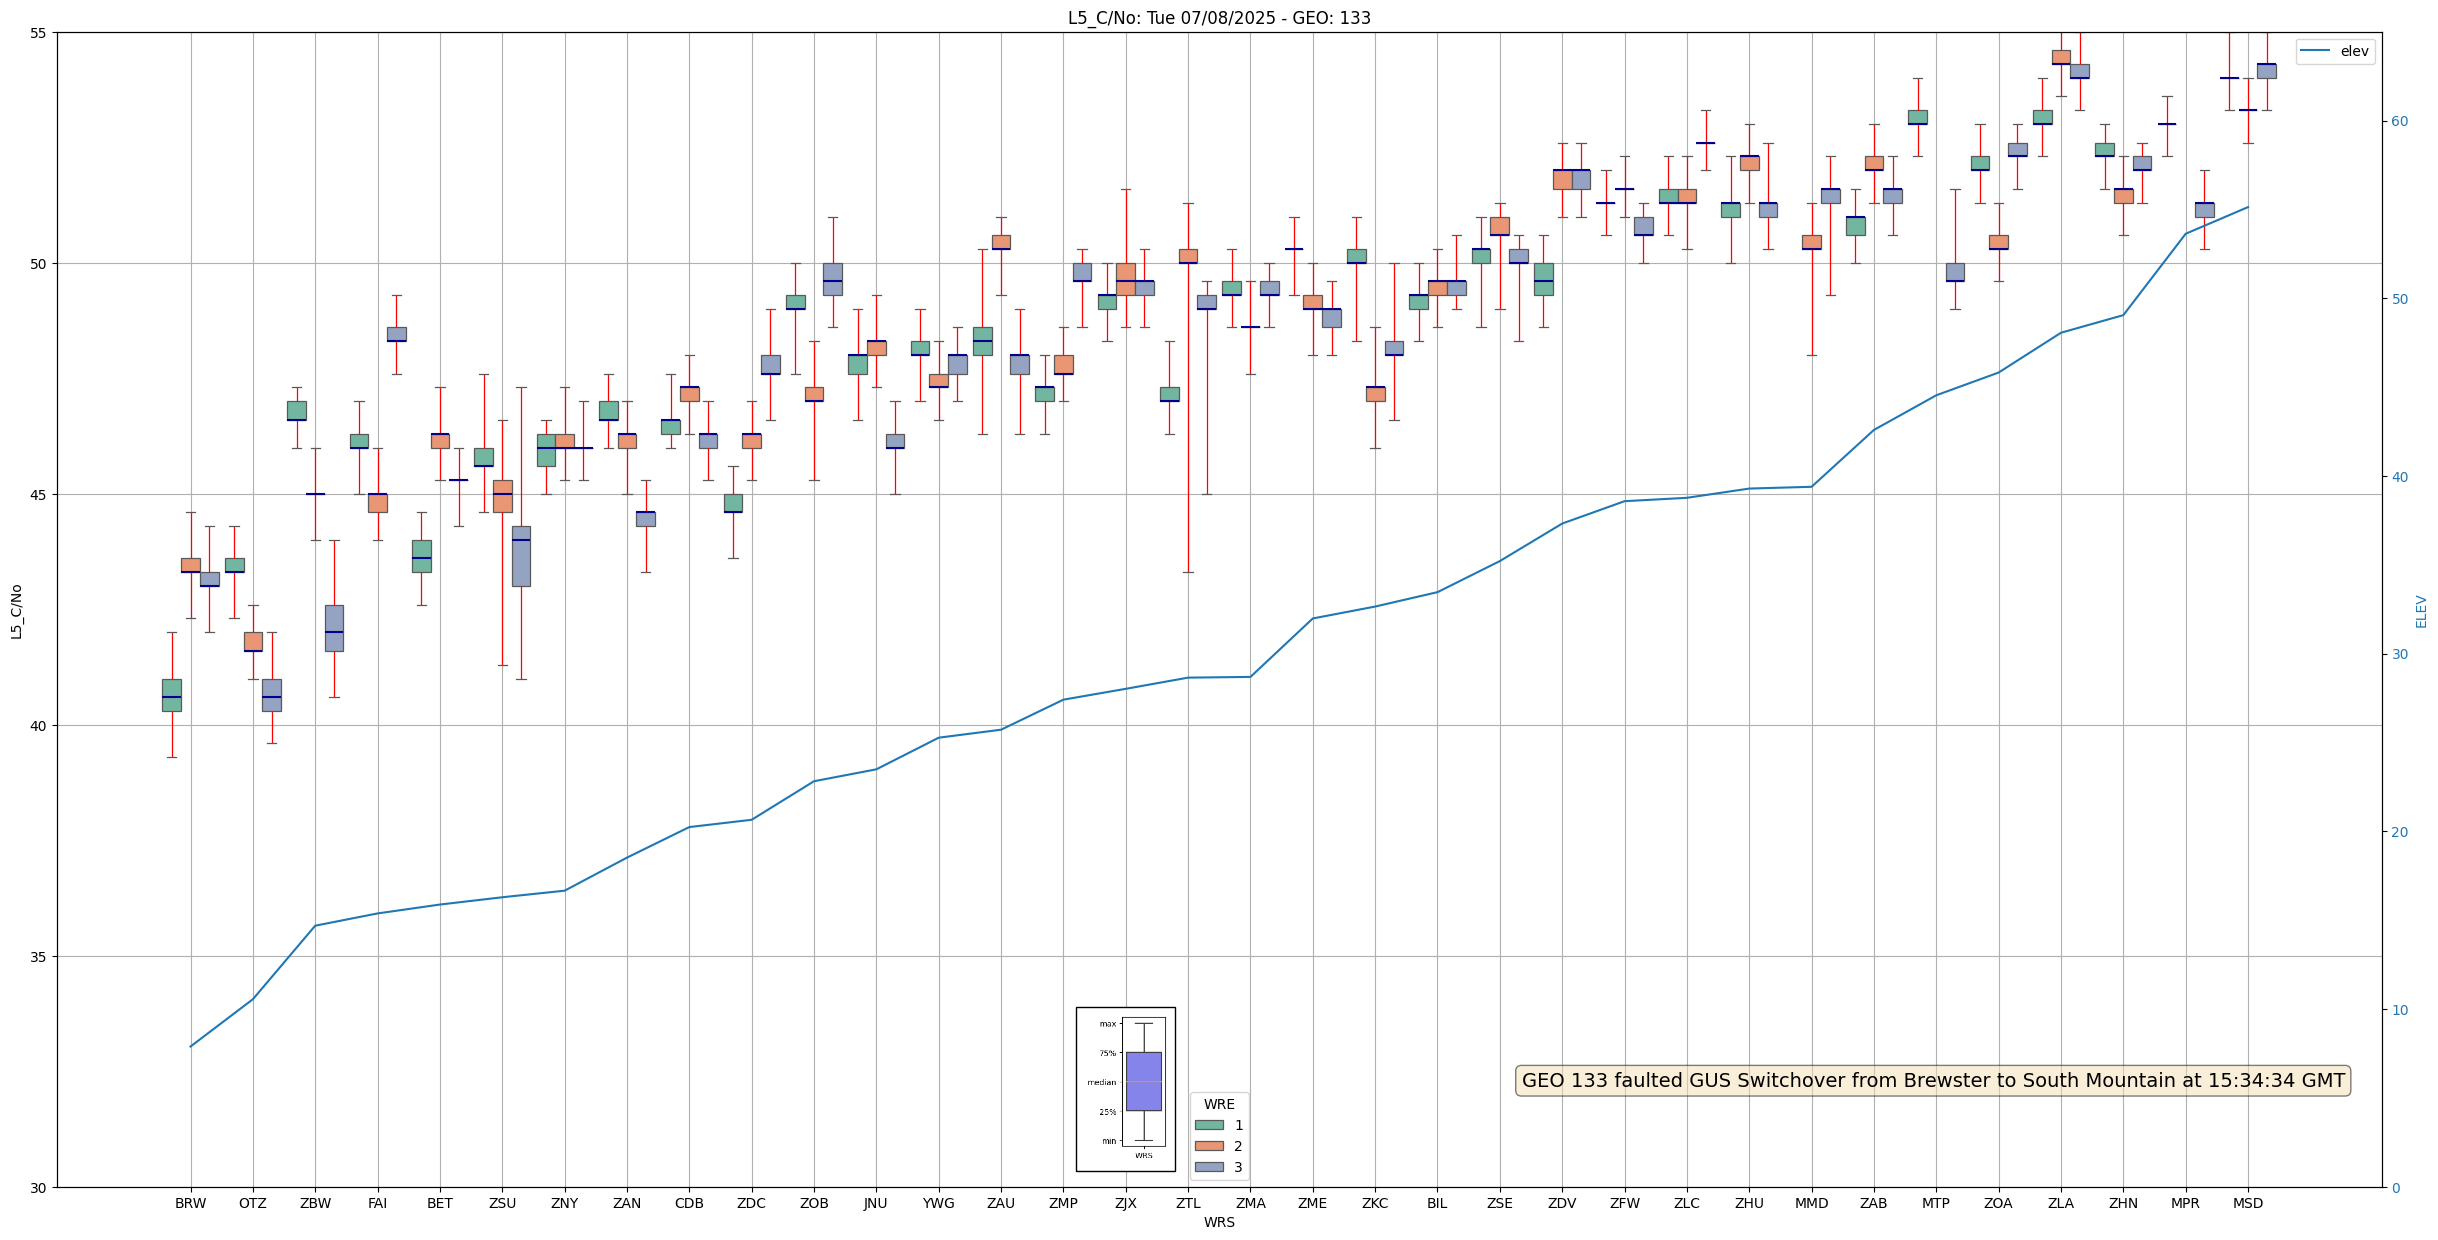Viewport: 2438px width, 1240px height.
Task: Click the elev legend line sample
Action: point(2315,51)
